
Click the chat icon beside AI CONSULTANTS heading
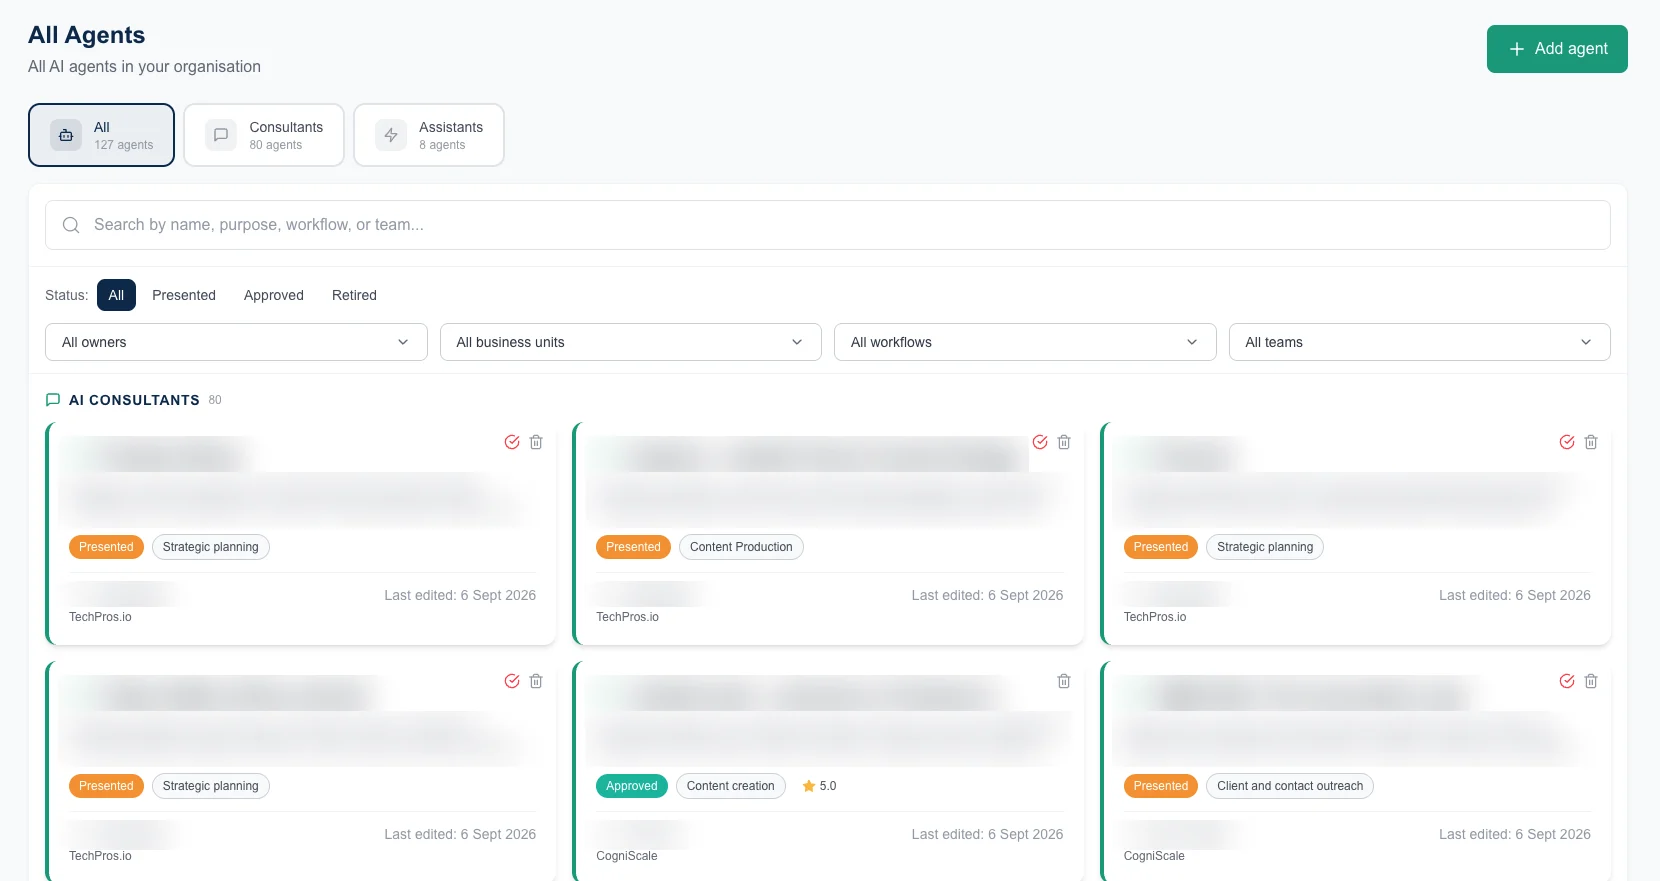click(x=53, y=400)
